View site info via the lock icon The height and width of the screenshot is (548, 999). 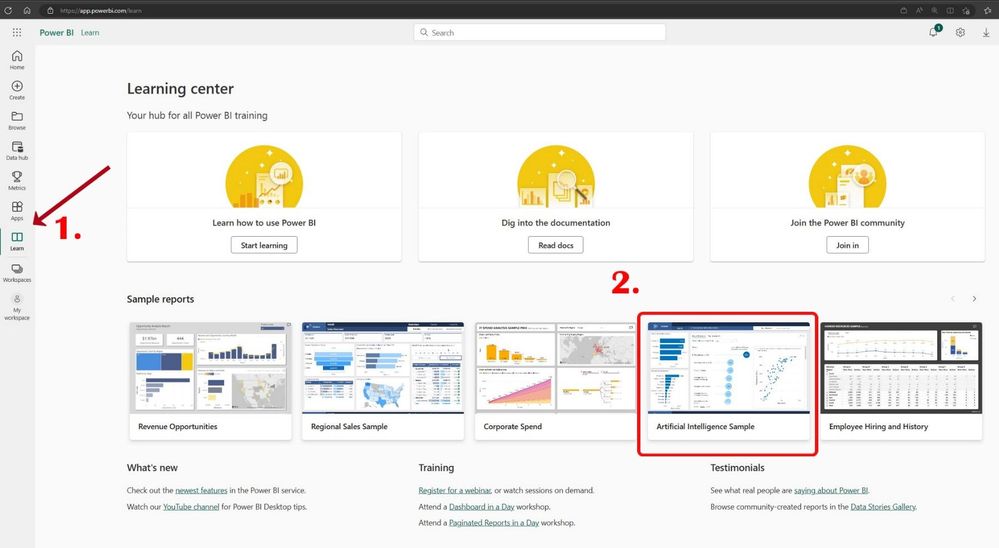click(x=50, y=10)
